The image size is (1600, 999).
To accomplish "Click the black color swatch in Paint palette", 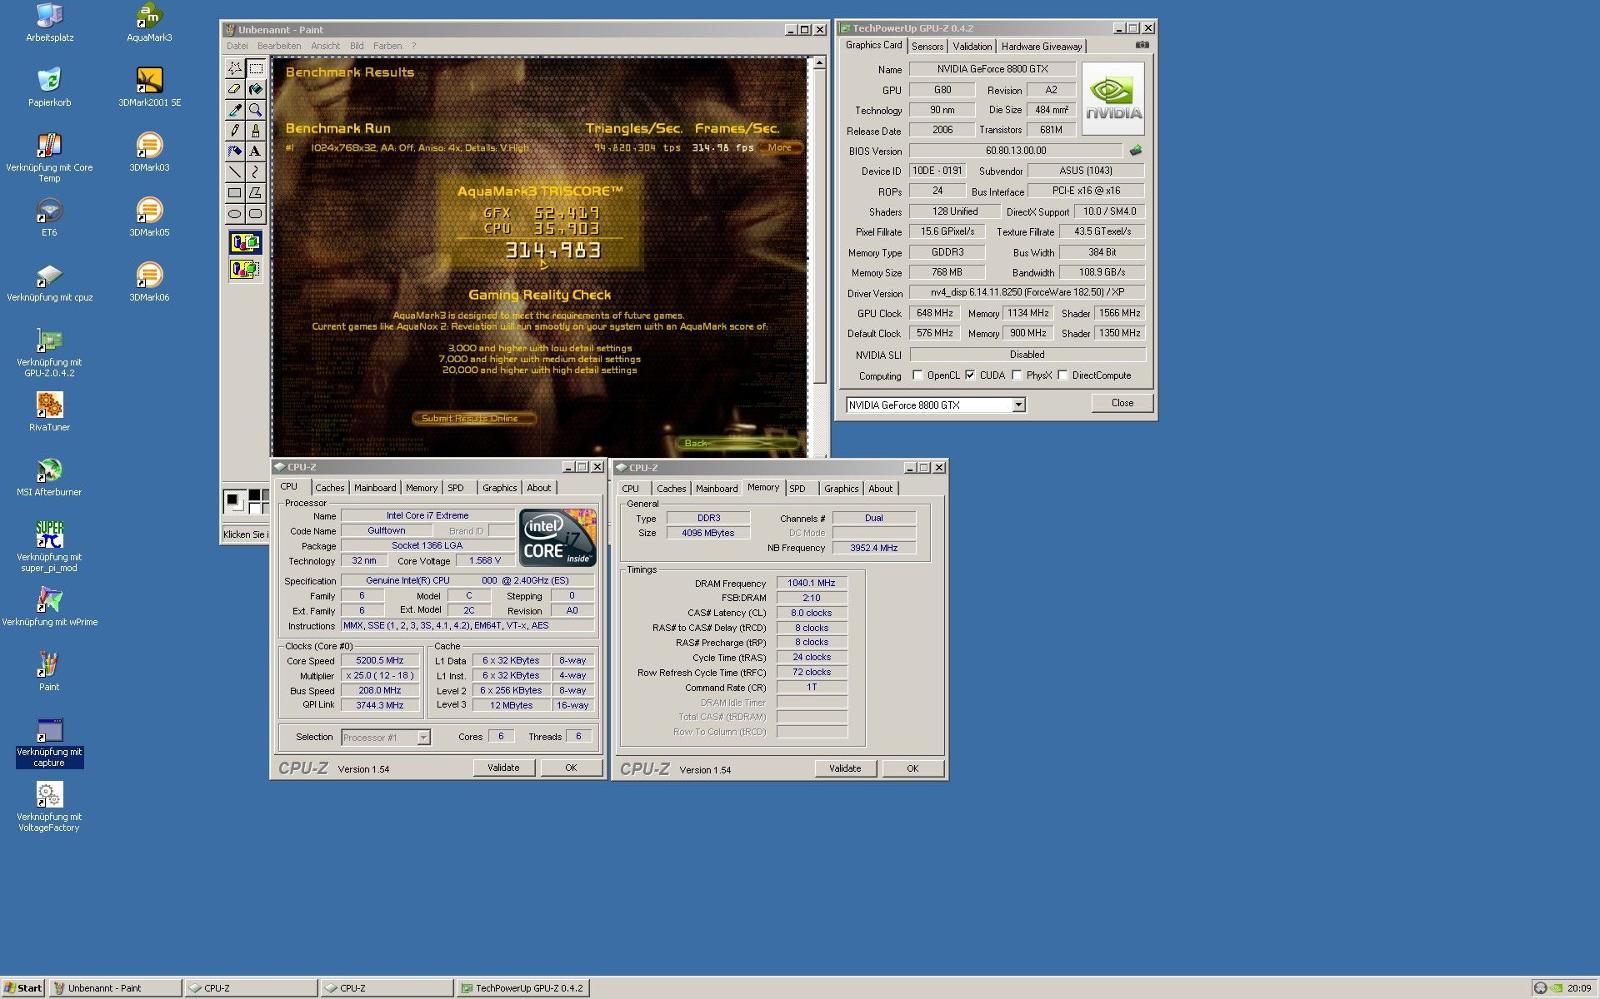I will 254,496.
